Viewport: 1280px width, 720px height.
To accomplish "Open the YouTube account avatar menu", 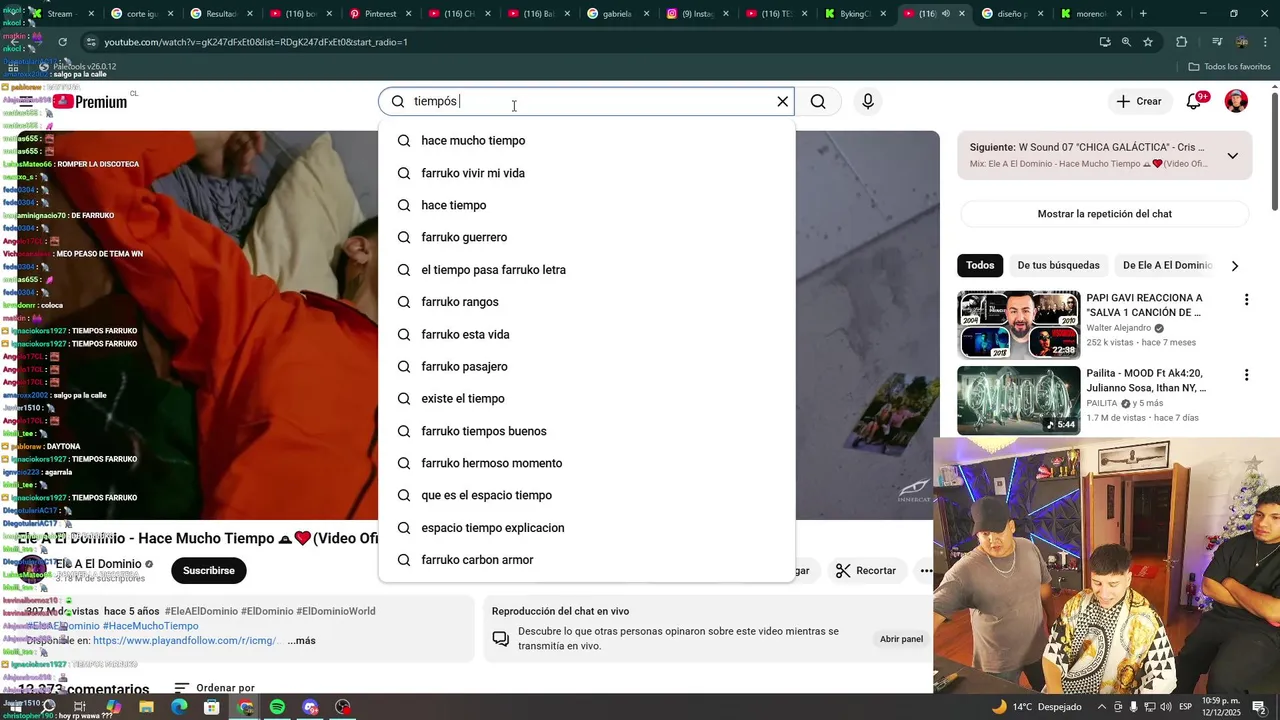I will tap(1237, 101).
